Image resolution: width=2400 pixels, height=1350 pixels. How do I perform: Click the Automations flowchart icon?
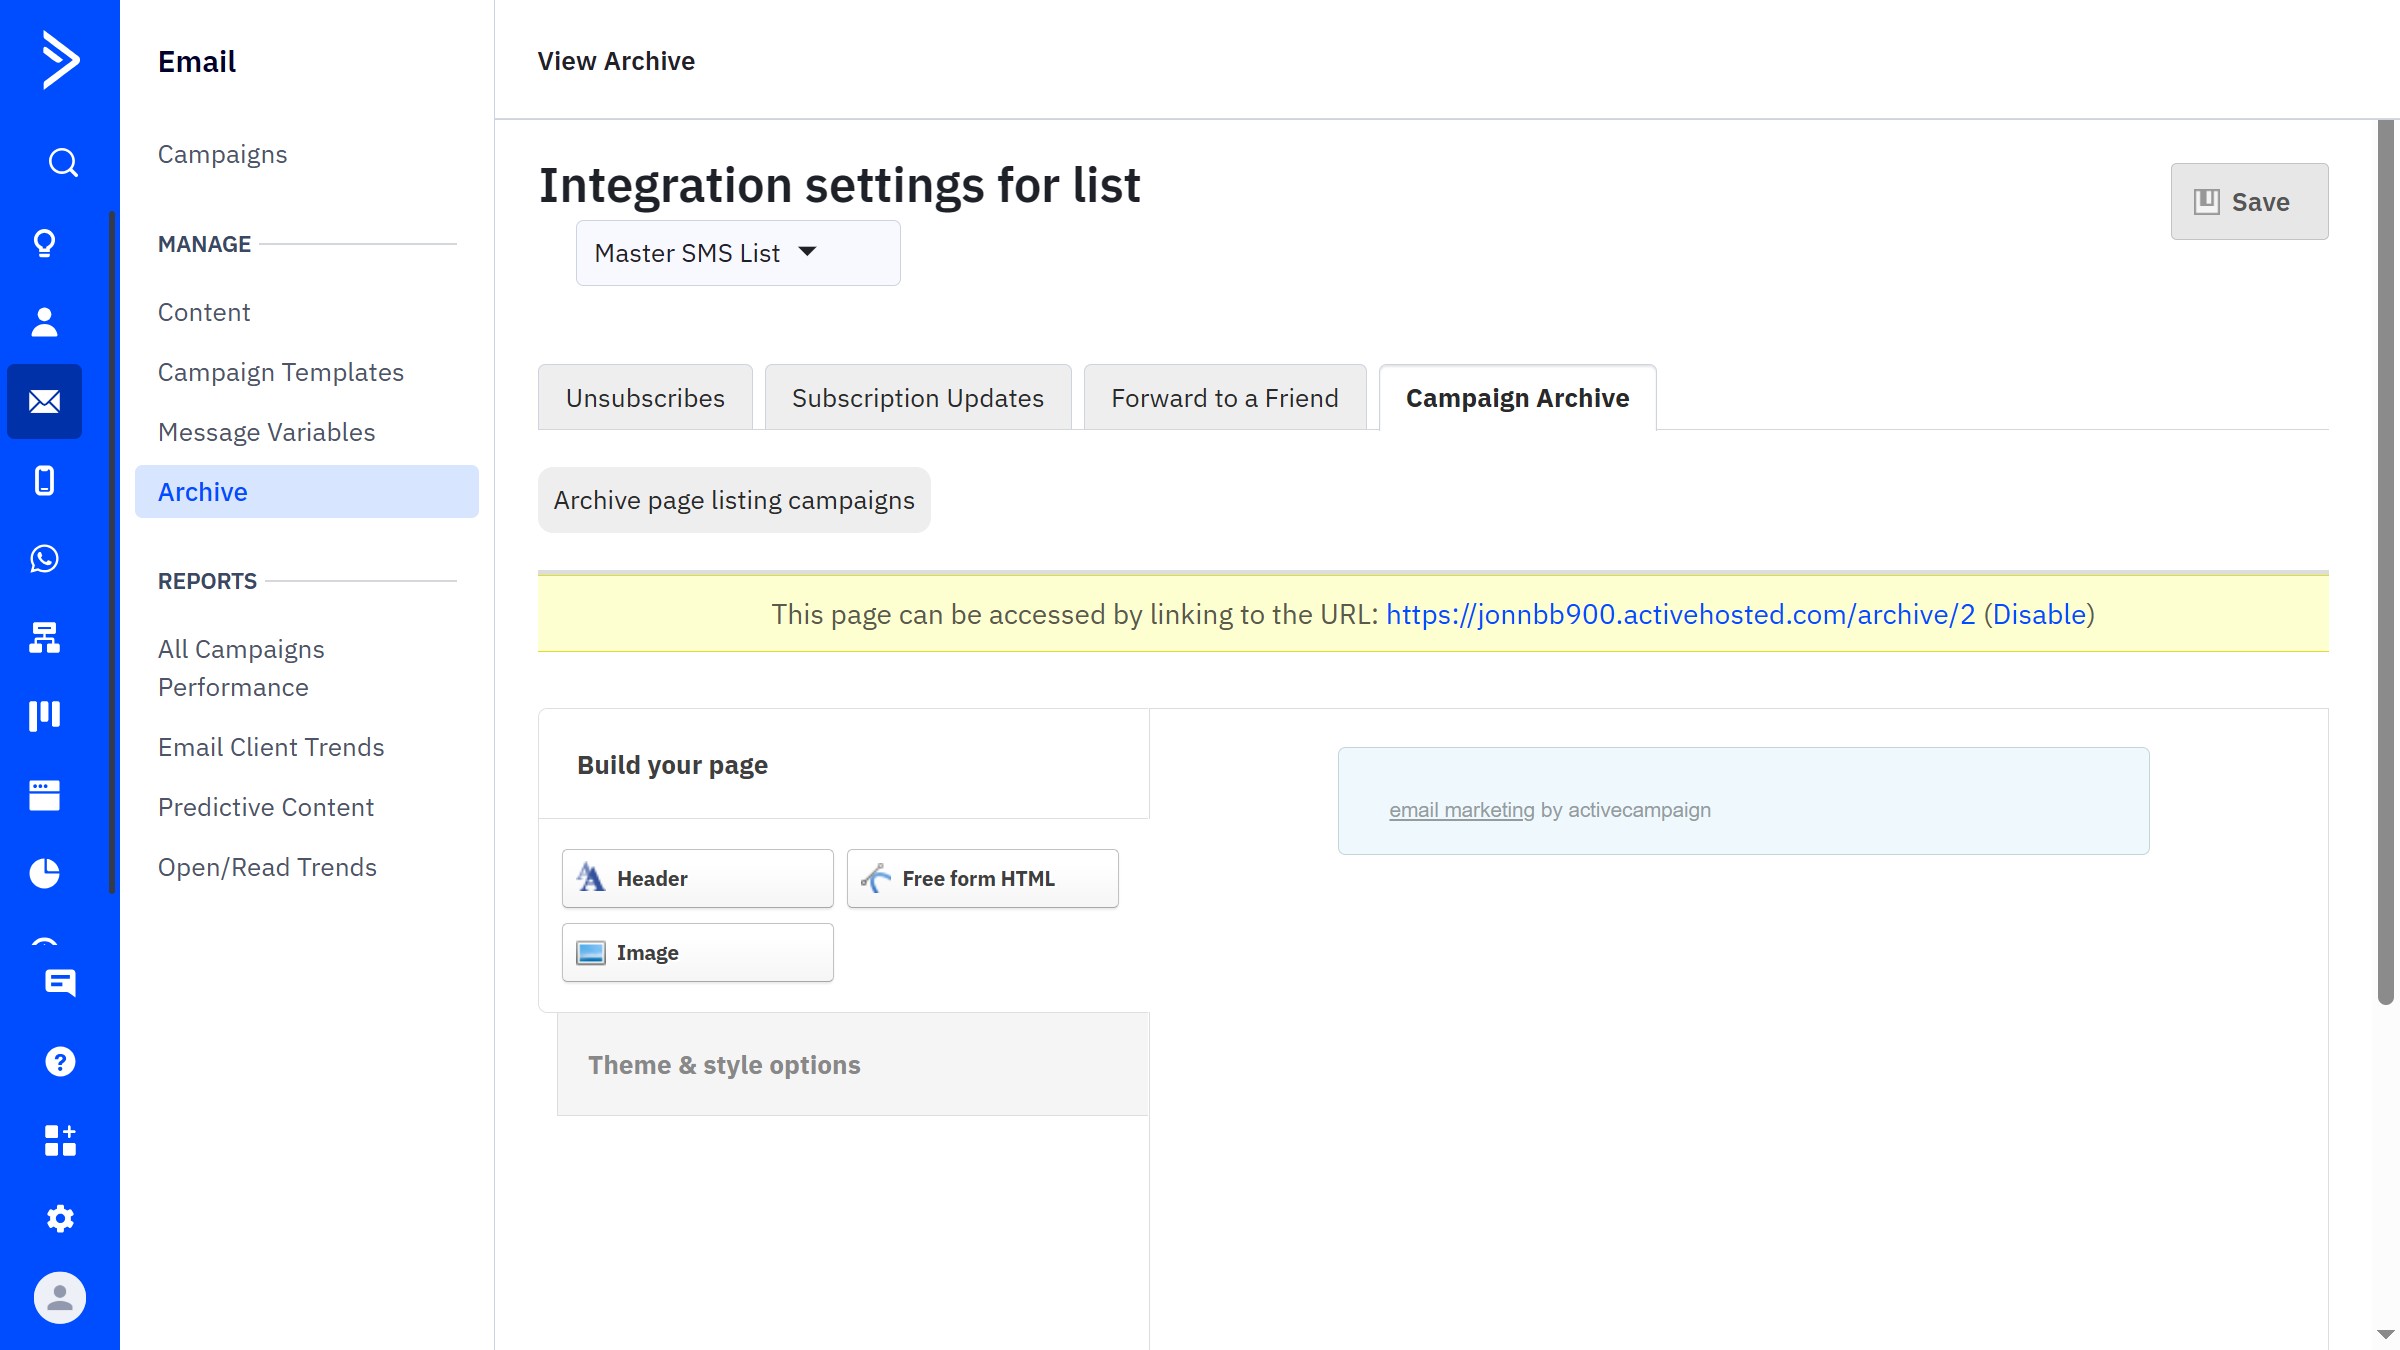coord(44,637)
